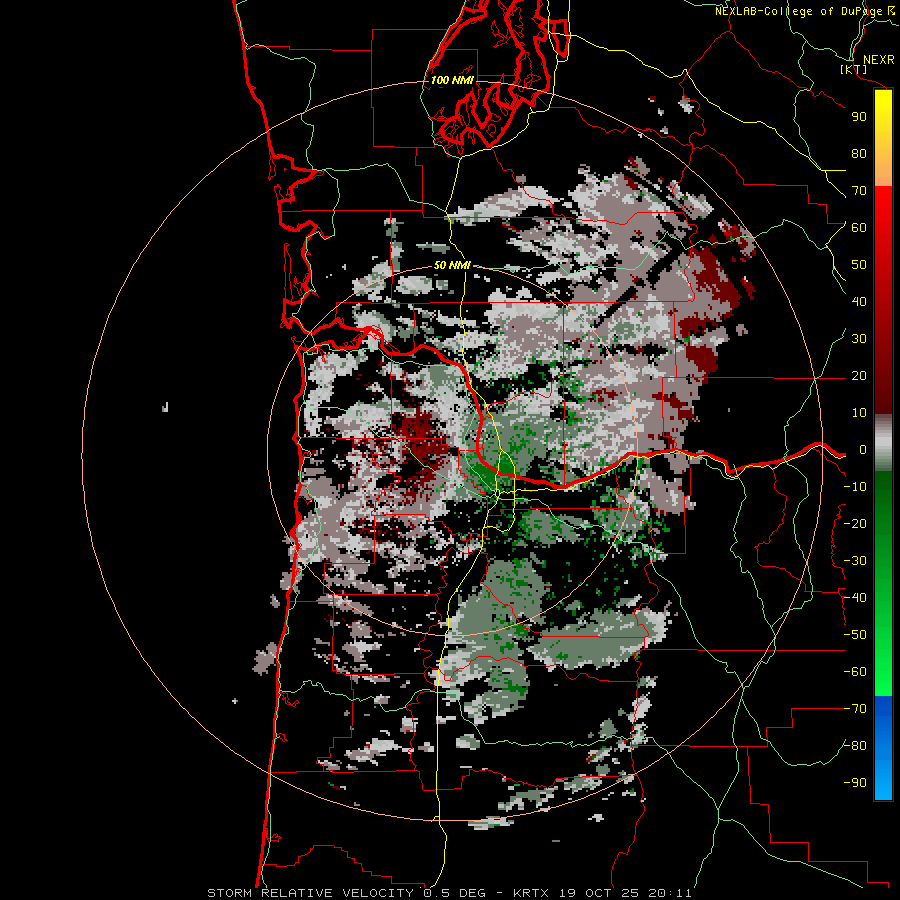Click the "-60" value on the velocity scale
Image resolution: width=900 pixels, height=900 pixels.
[x=855, y=672]
